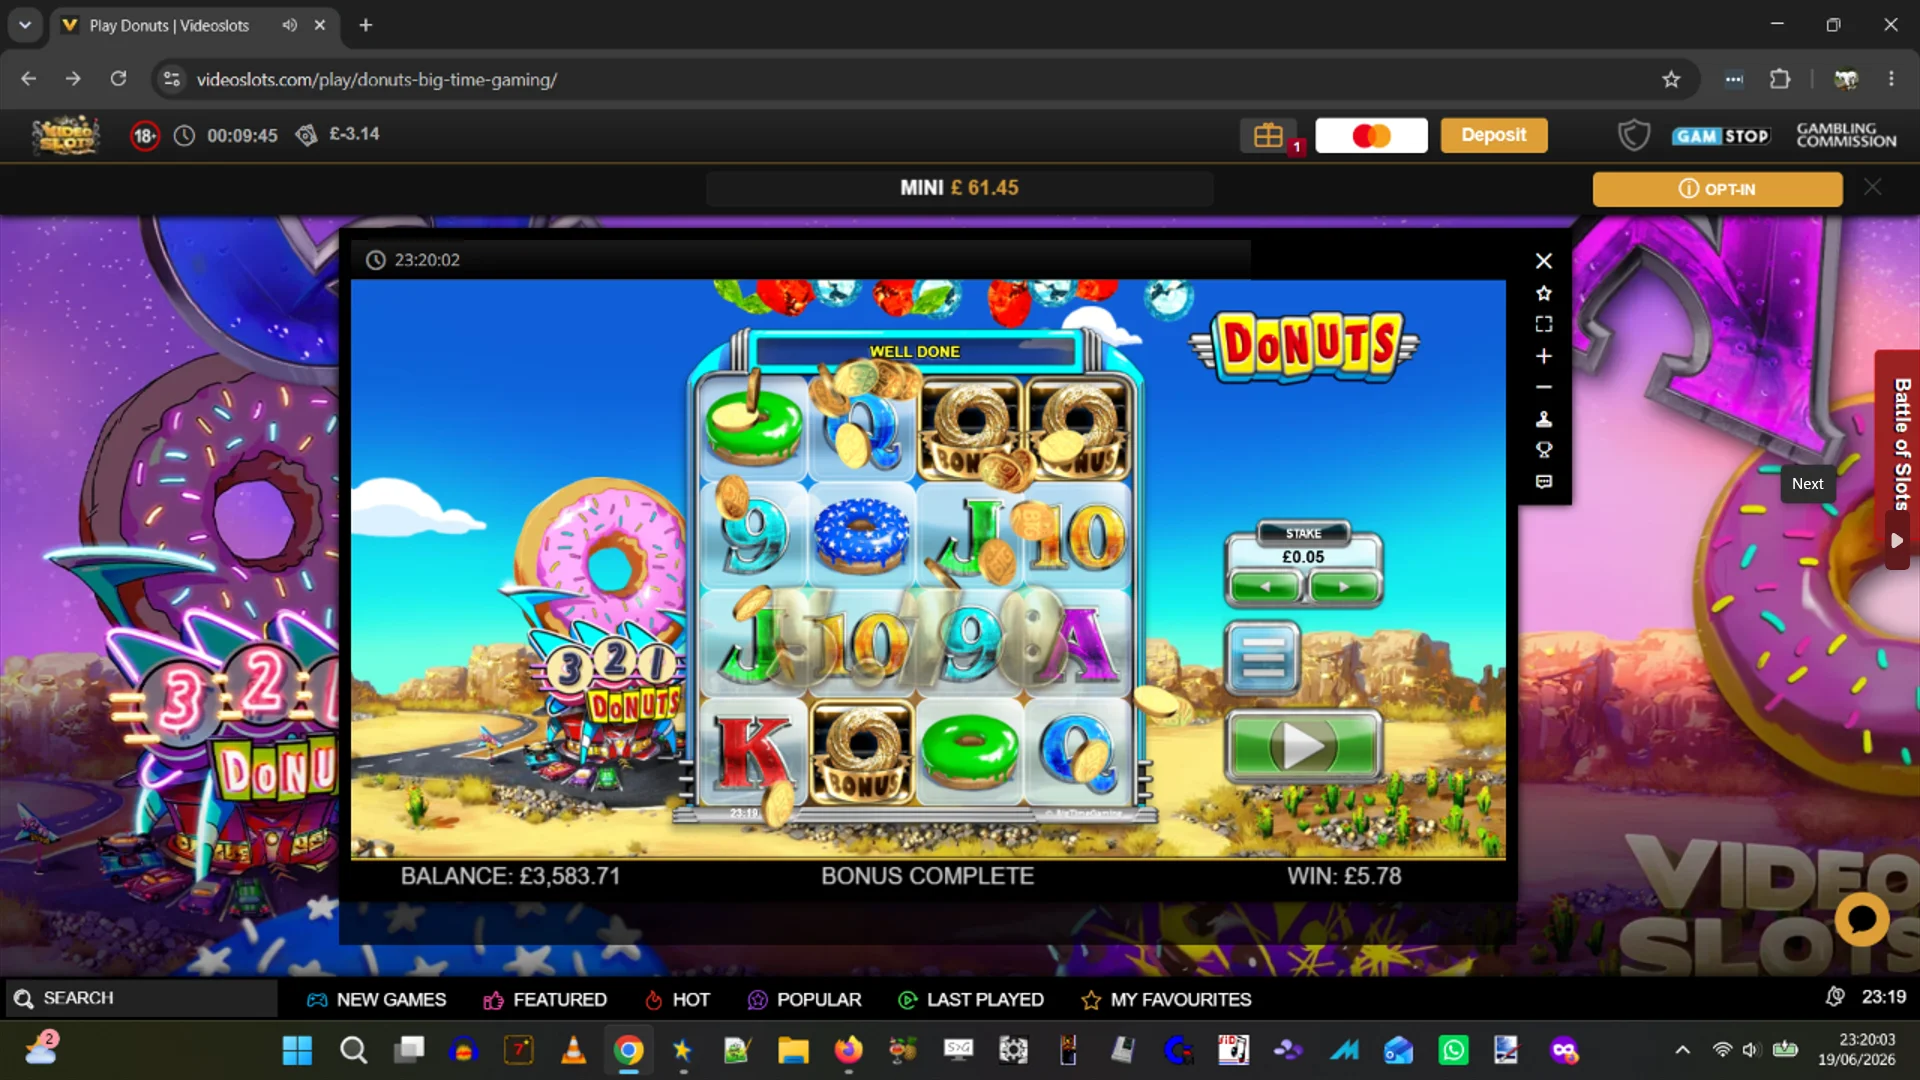Close the Play Donuts browser tab
This screenshot has width=1920, height=1080.
coord(320,25)
